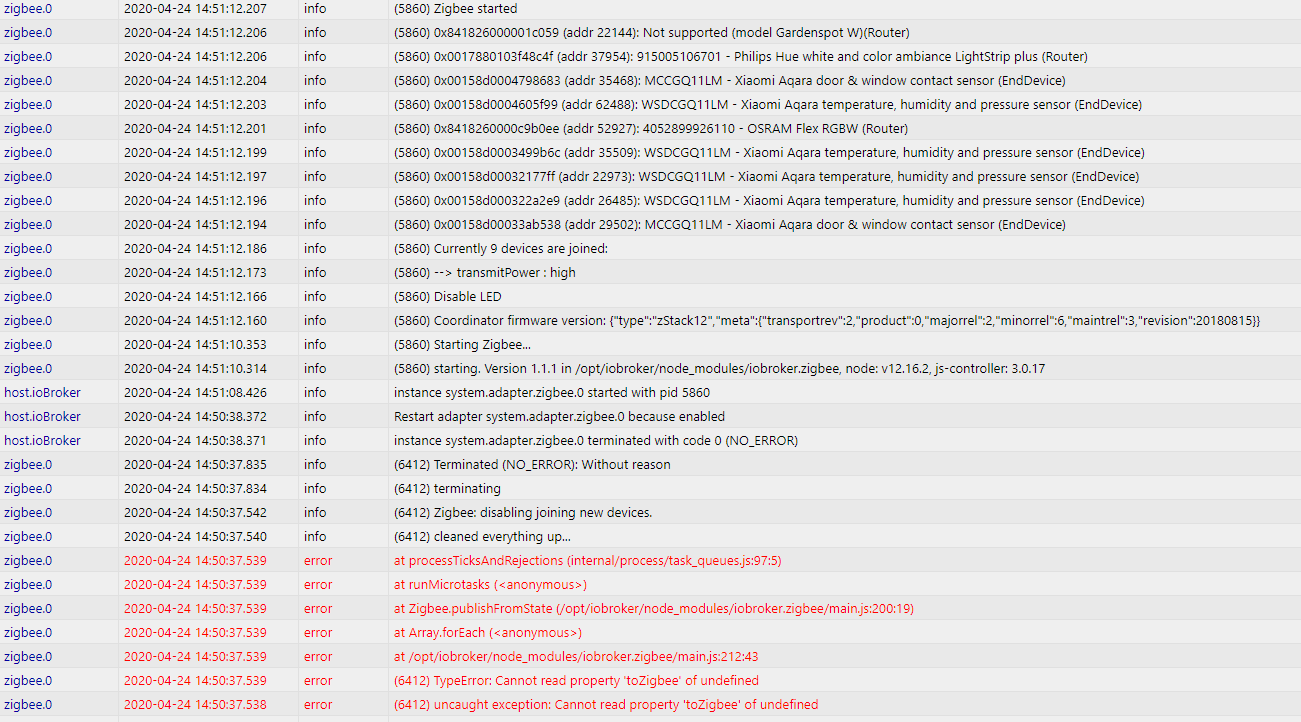Click the 'transmitPower : high' message
This screenshot has height=722, width=1301.
(484, 273)
